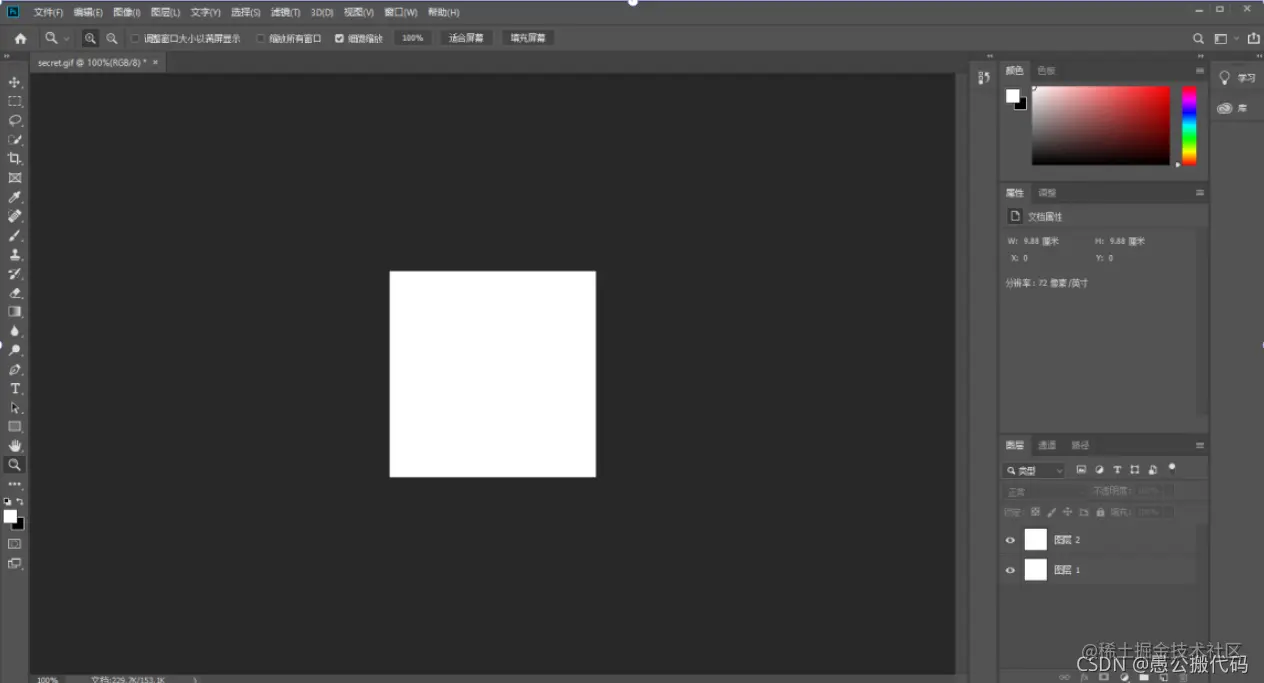Open the Libraries (库) panel
Image resolution: width=1264 pixels, height=683 pixels.
[x=1232, y=108]
